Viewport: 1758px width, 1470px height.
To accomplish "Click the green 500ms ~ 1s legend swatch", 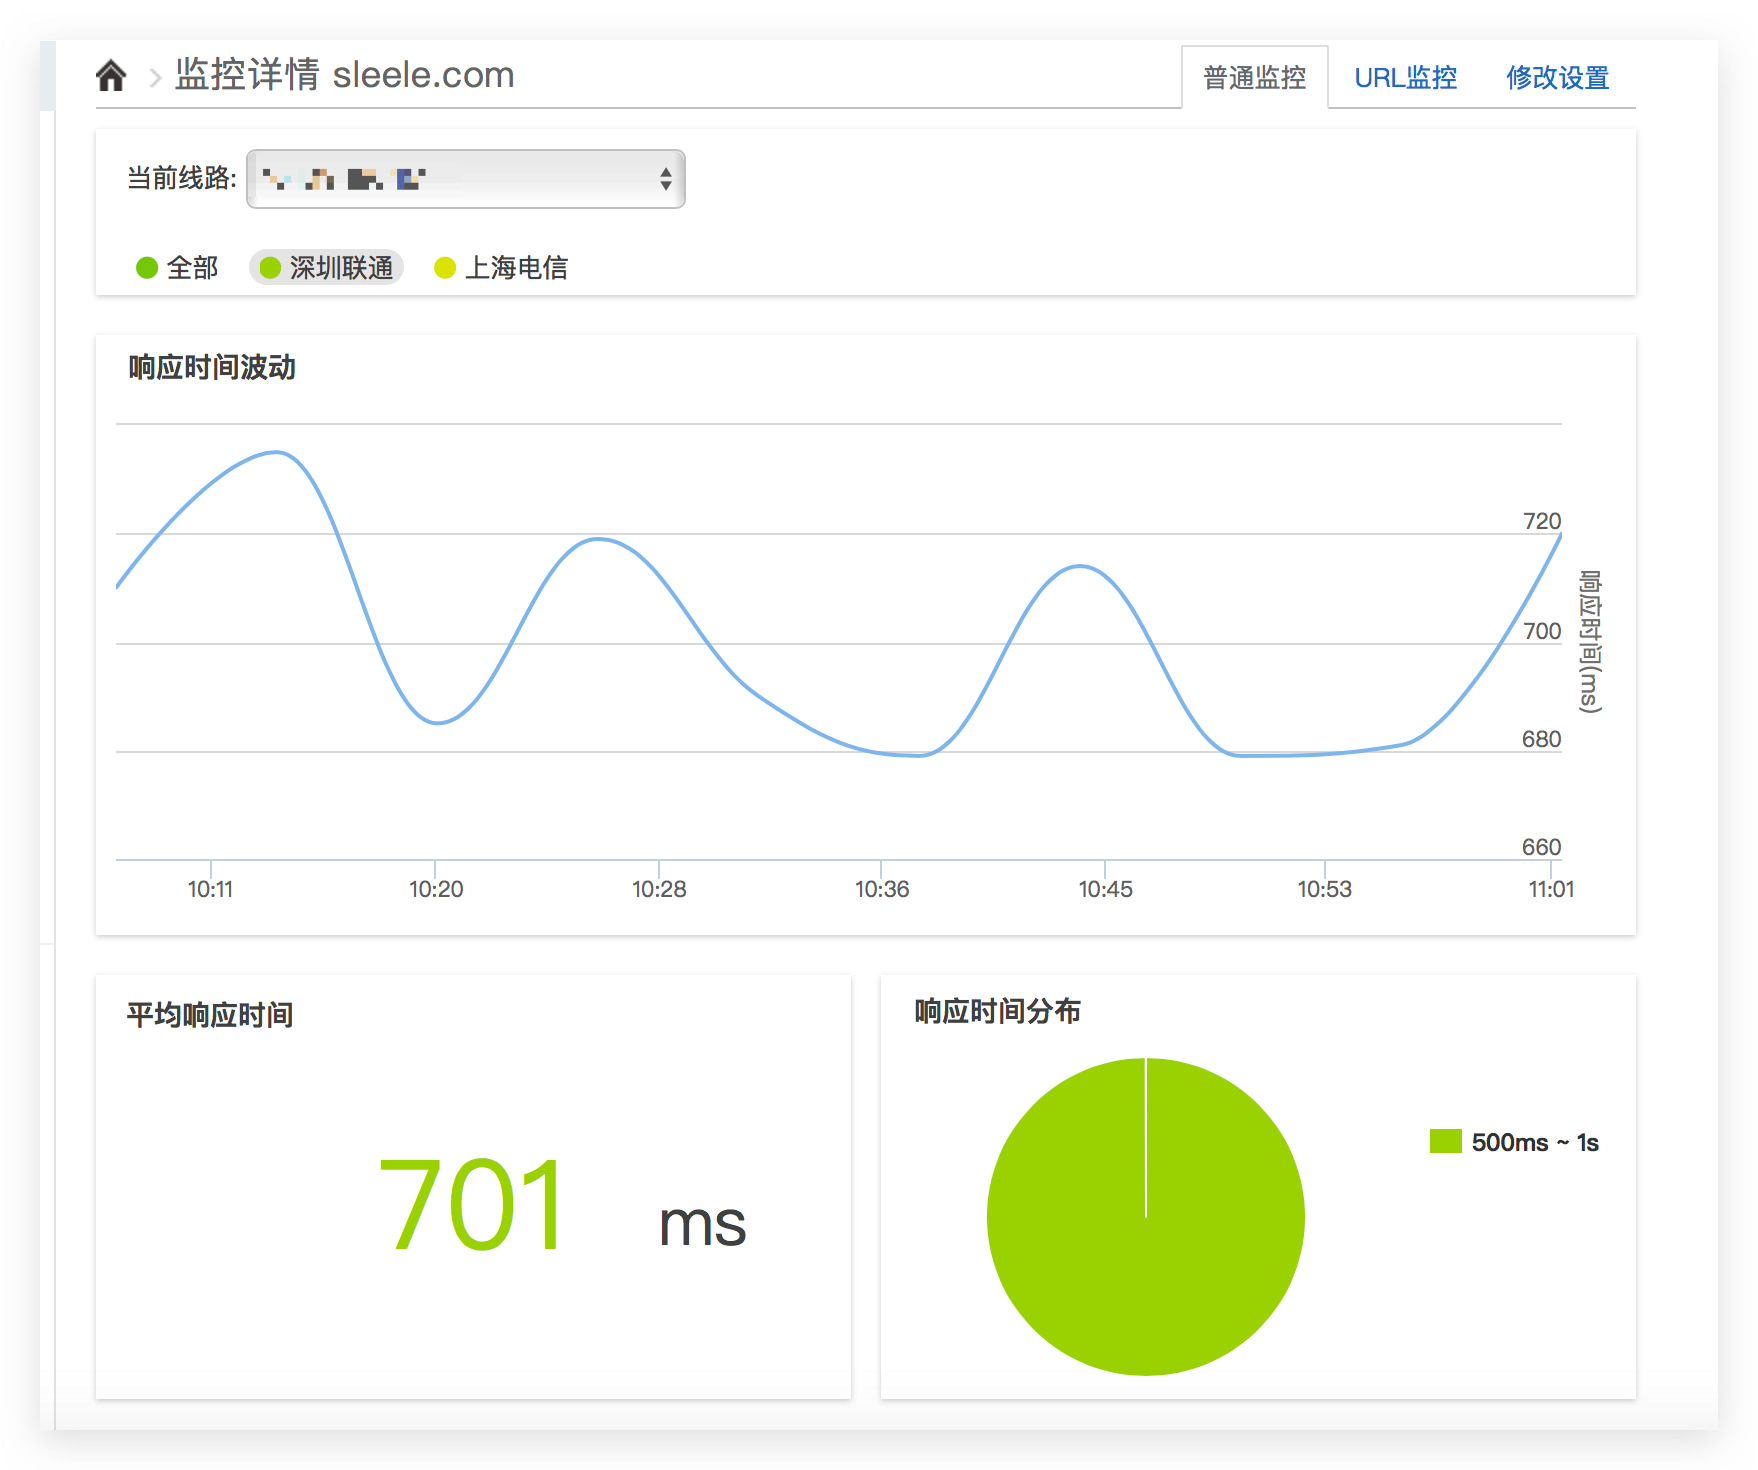I will [x=1445, y=1141].
